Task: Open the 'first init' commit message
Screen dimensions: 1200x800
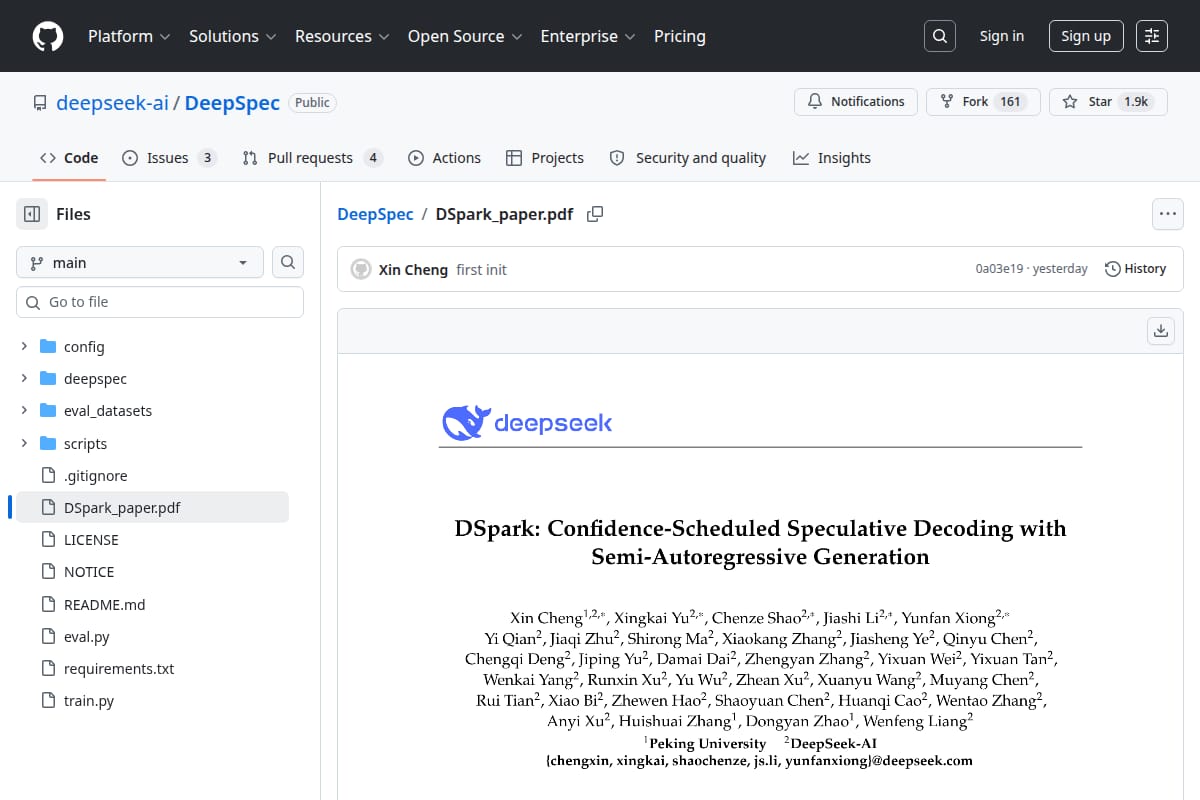Action: click(x=481, y=270)
